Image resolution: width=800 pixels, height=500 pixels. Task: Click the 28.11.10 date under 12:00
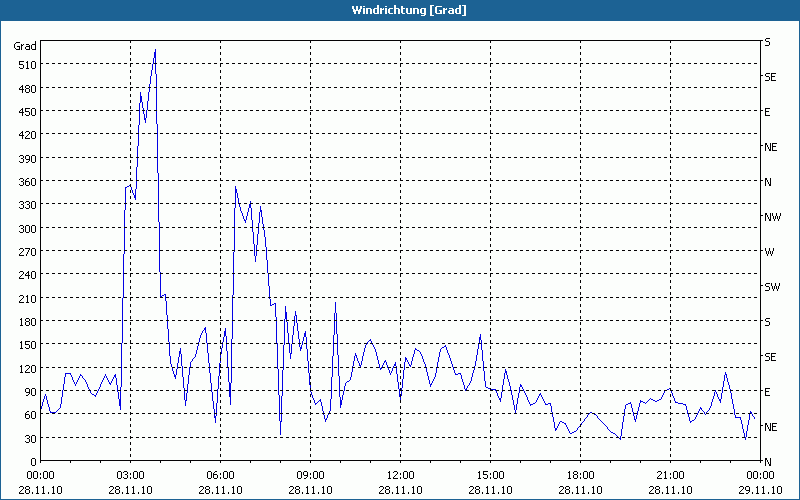coord(401,490)
